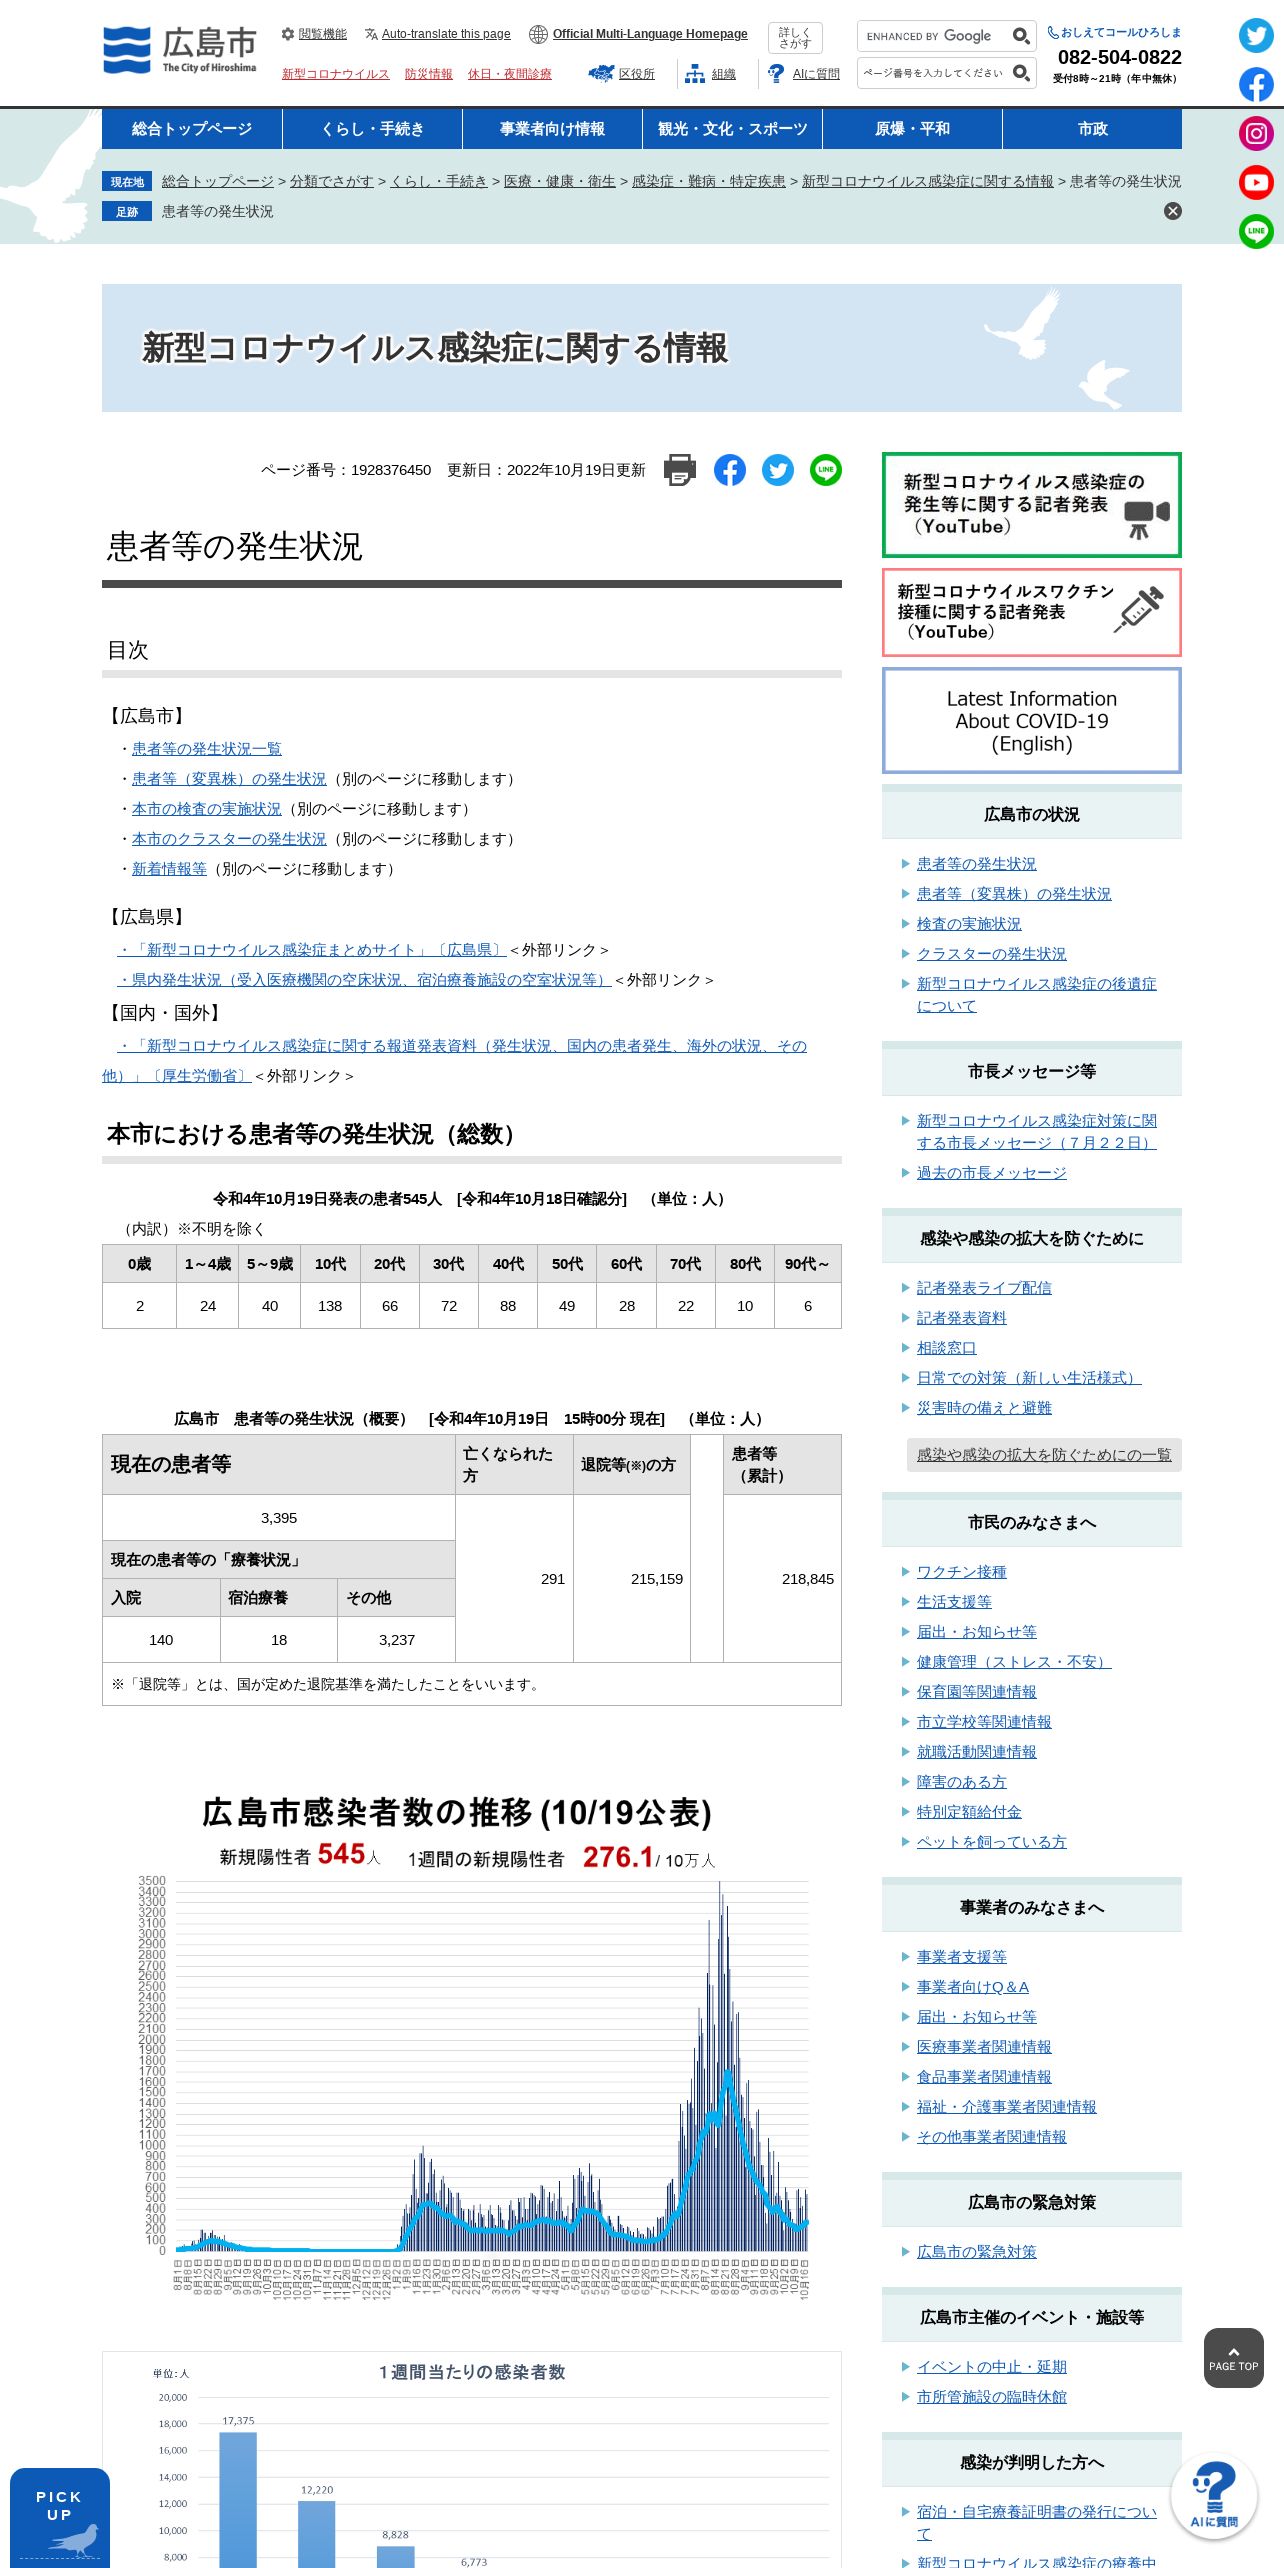Open the Facebook icon in the side social bar
This screenshot has width=1284, height=2568.
(1256, 85)
